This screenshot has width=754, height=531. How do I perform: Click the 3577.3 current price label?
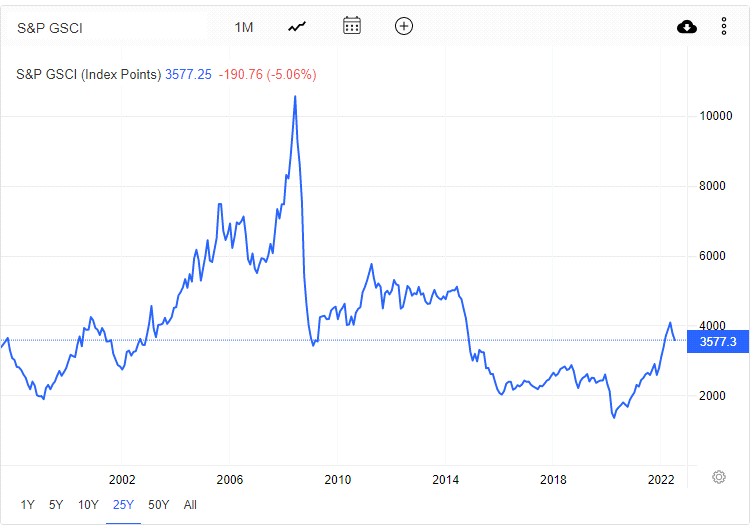pyautogui.click(x=719, y=341)
